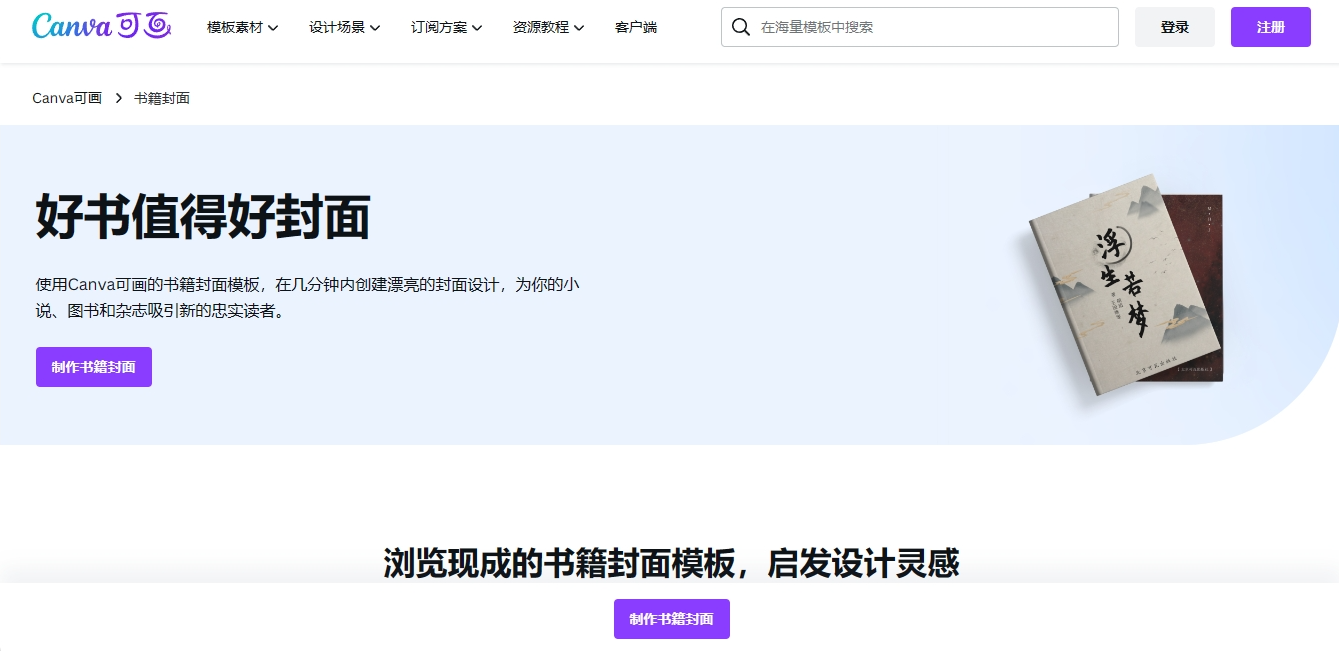Expand the 订阅方案 dropdown arrow
The width and height of the screenshot is (1339, 651).
pos(477,28)
